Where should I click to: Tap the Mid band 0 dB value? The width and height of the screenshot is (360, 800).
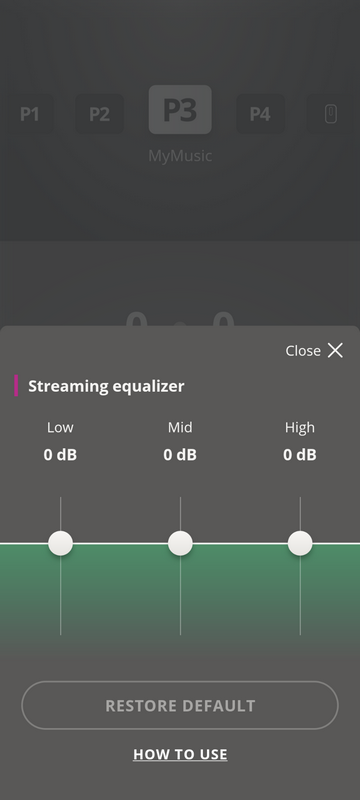180,455
